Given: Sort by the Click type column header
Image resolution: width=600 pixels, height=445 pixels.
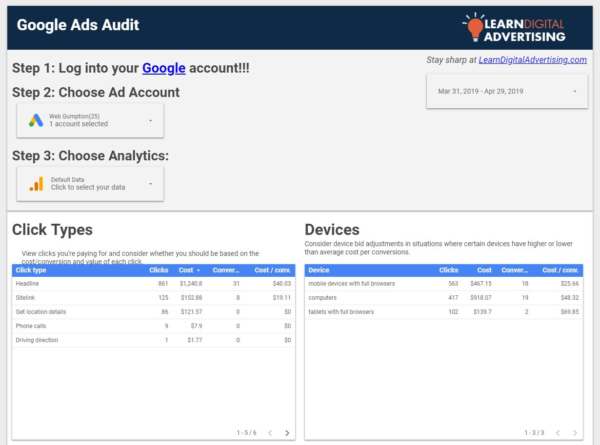Looking at the screenshot, I should point(31,270).
